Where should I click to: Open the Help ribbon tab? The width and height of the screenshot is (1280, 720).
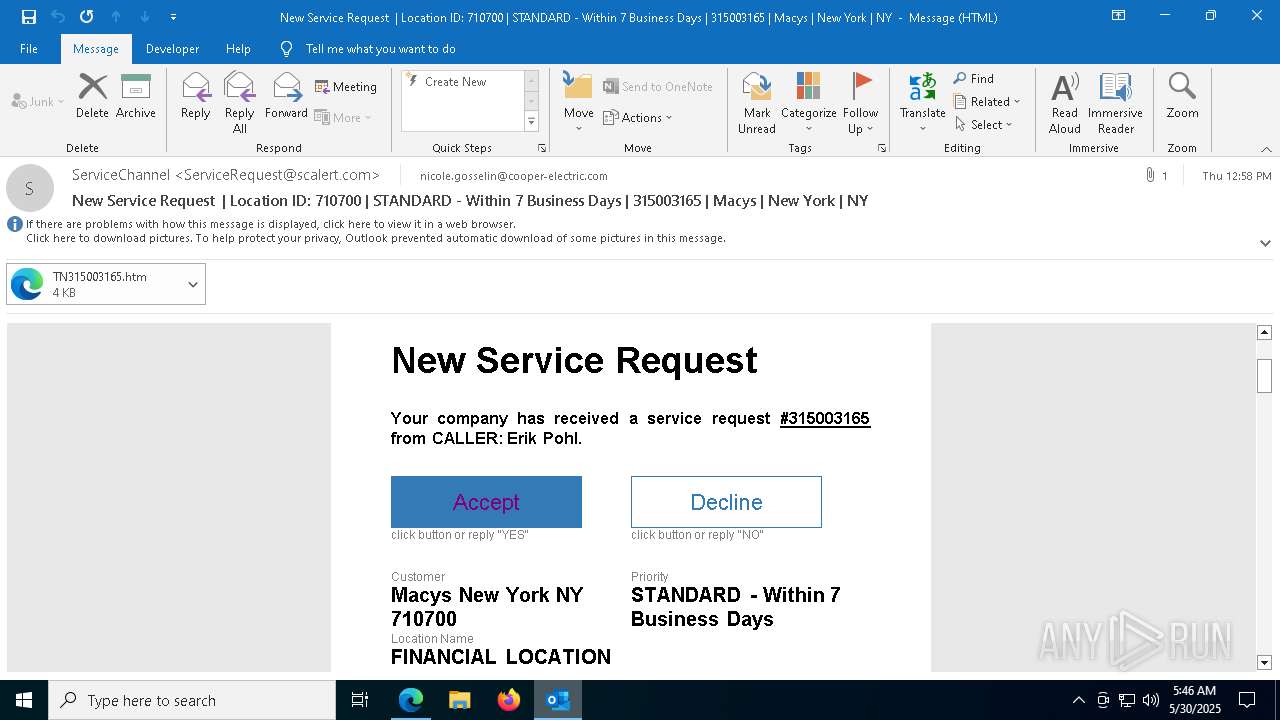tap(238, 49)
